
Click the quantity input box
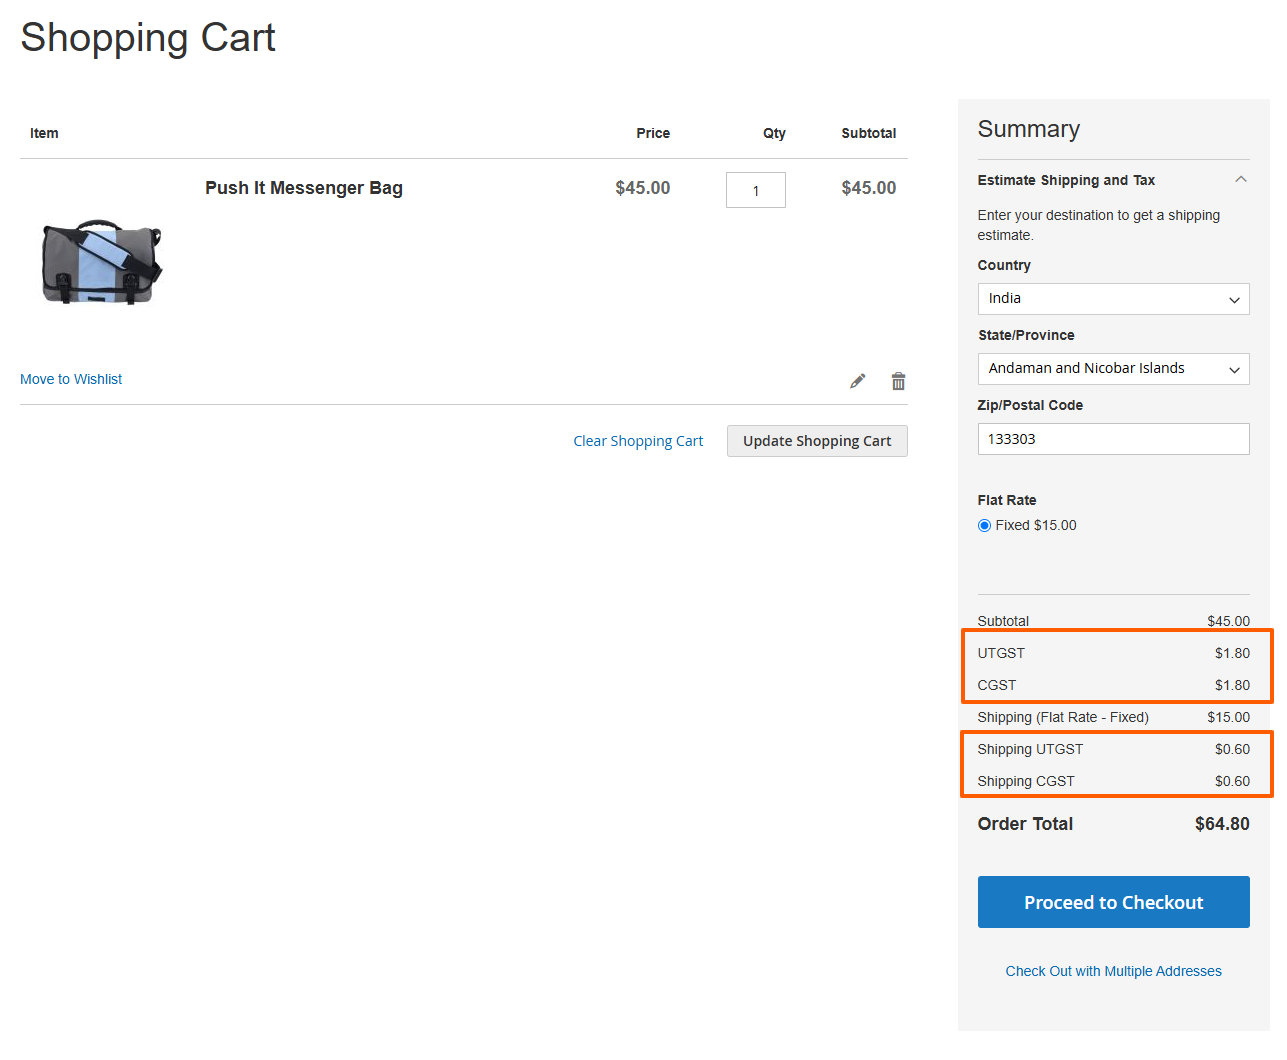(x=756, y=190)
